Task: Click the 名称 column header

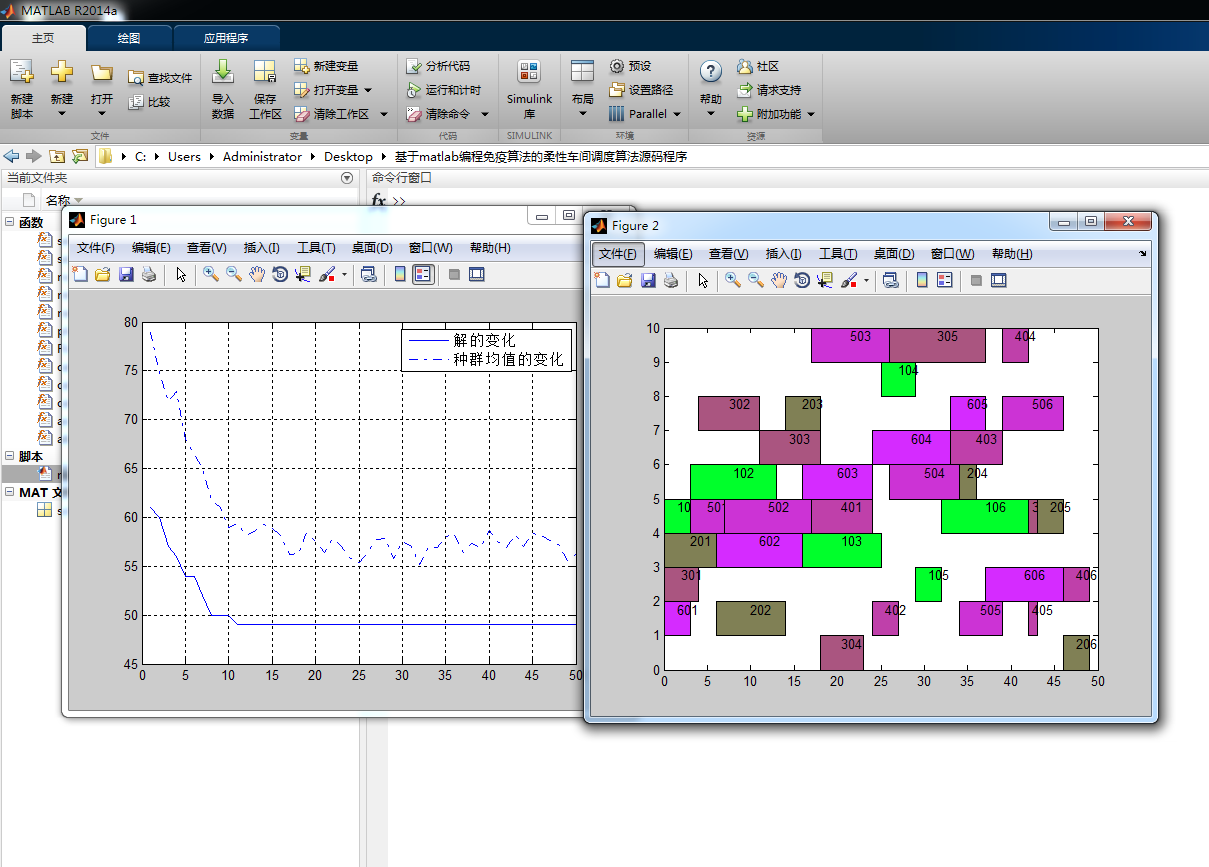Action: [58, 200]
